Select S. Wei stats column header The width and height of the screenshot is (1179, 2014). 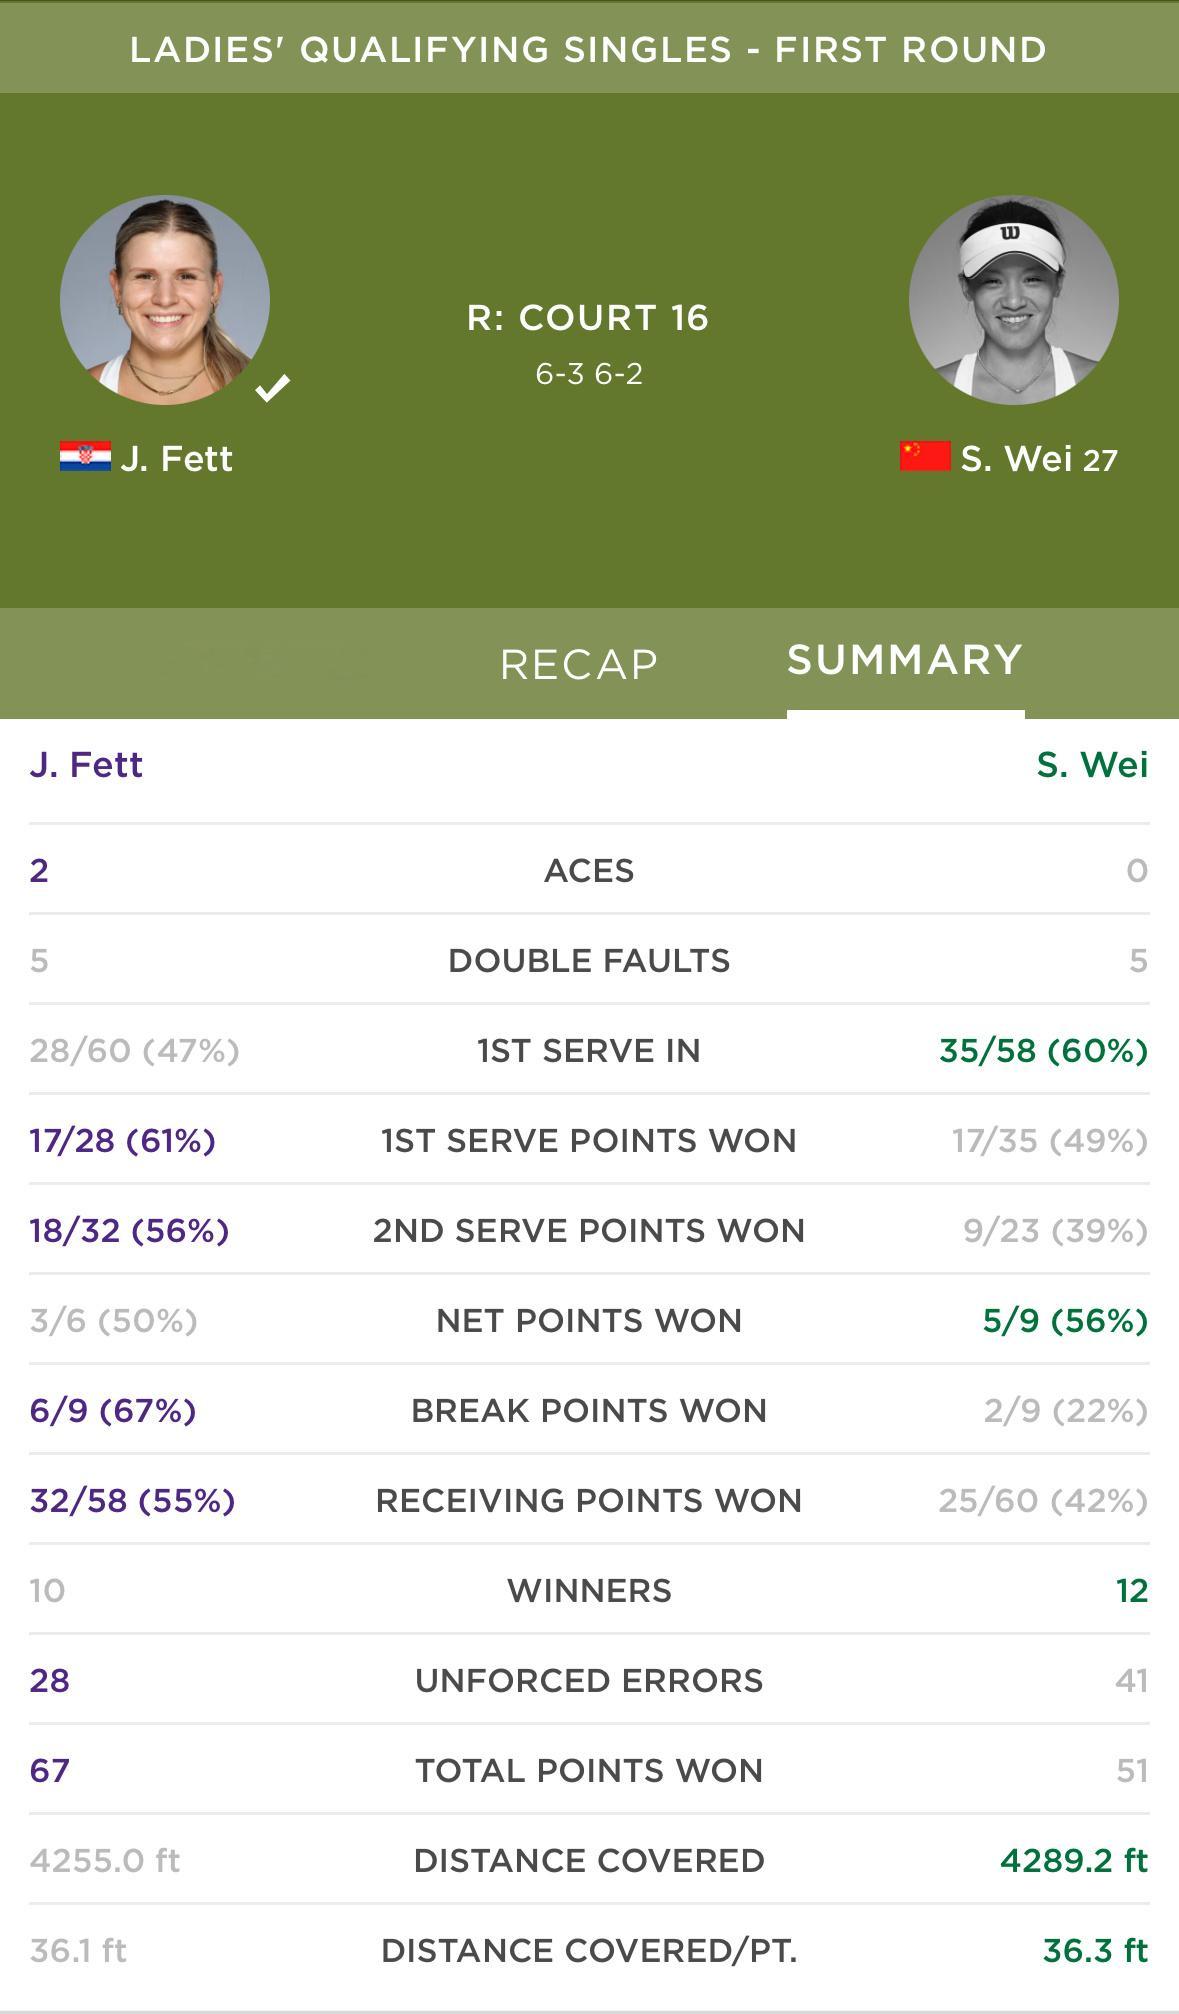(1092, 765)
